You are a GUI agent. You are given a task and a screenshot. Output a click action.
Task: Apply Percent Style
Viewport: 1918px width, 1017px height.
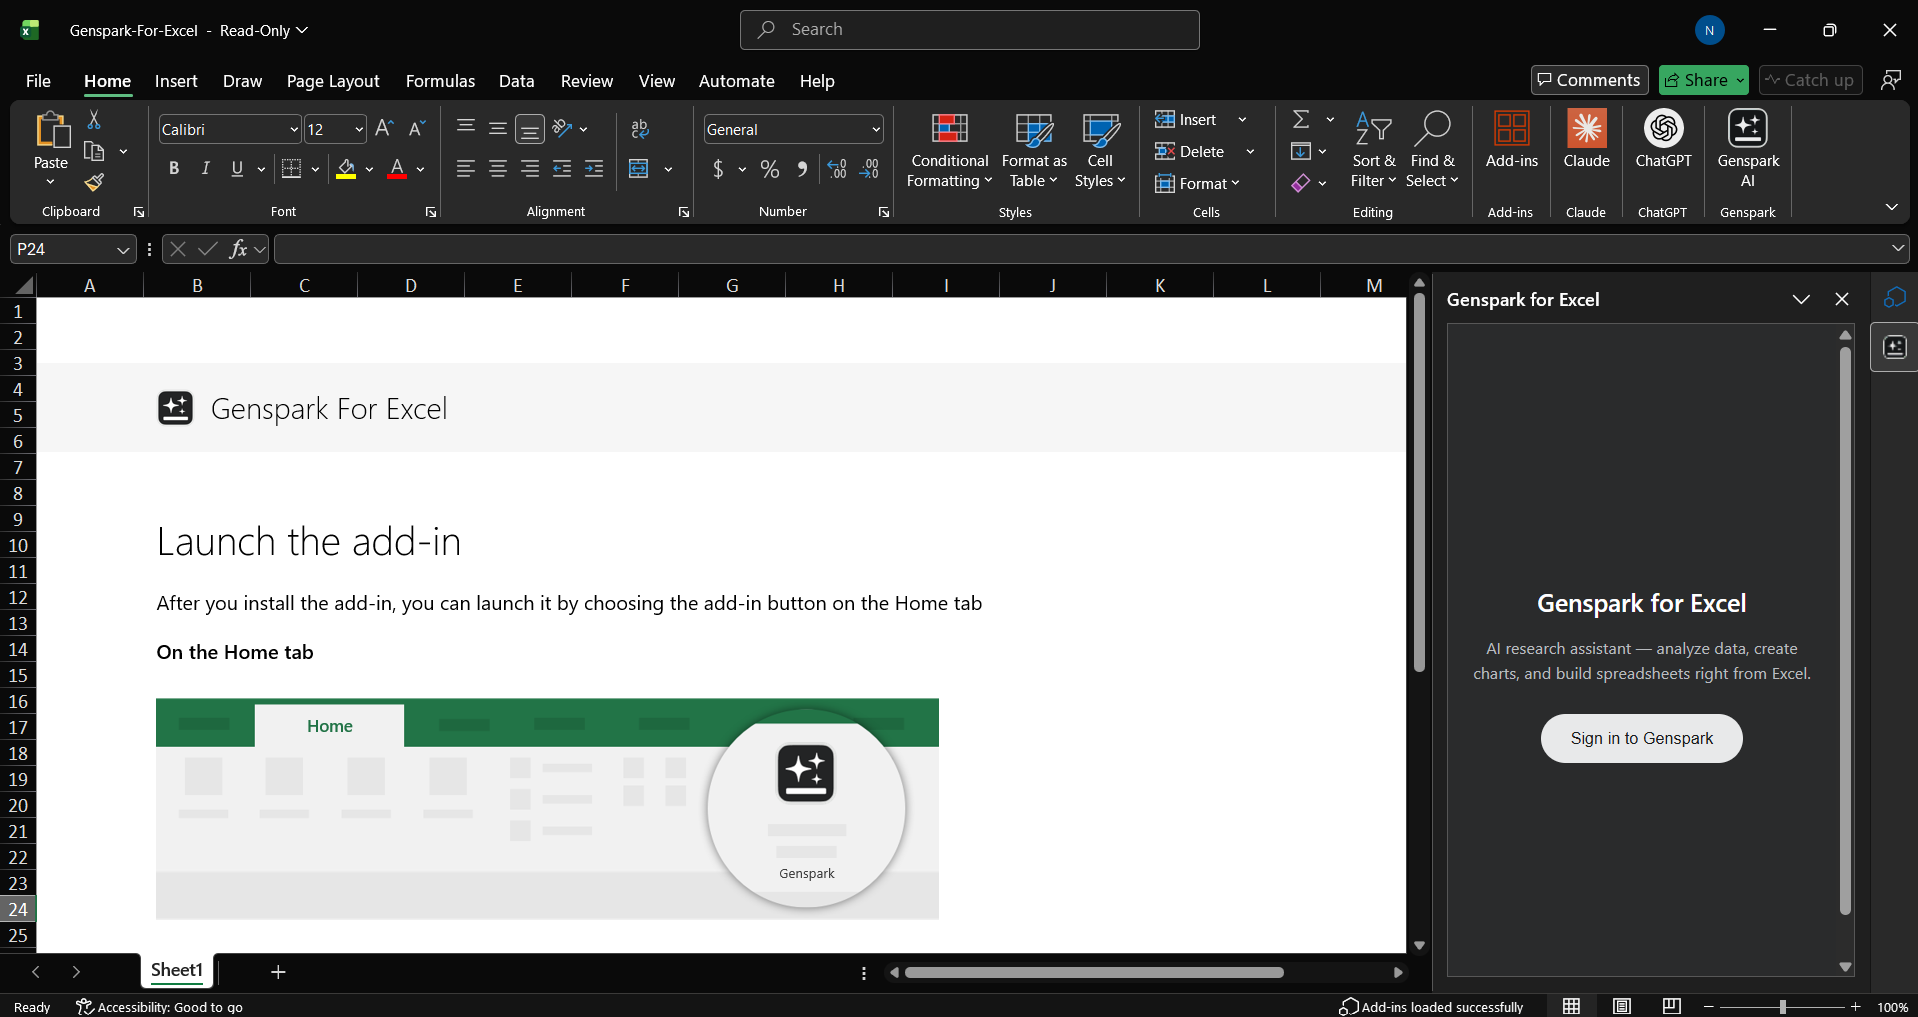point(770,169)
